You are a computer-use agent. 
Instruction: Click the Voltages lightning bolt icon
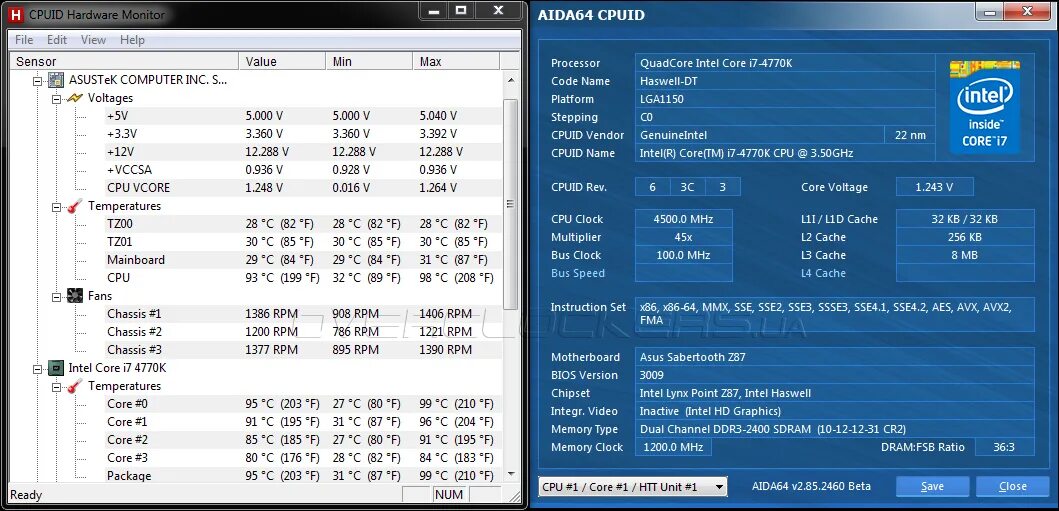(75, 98)
